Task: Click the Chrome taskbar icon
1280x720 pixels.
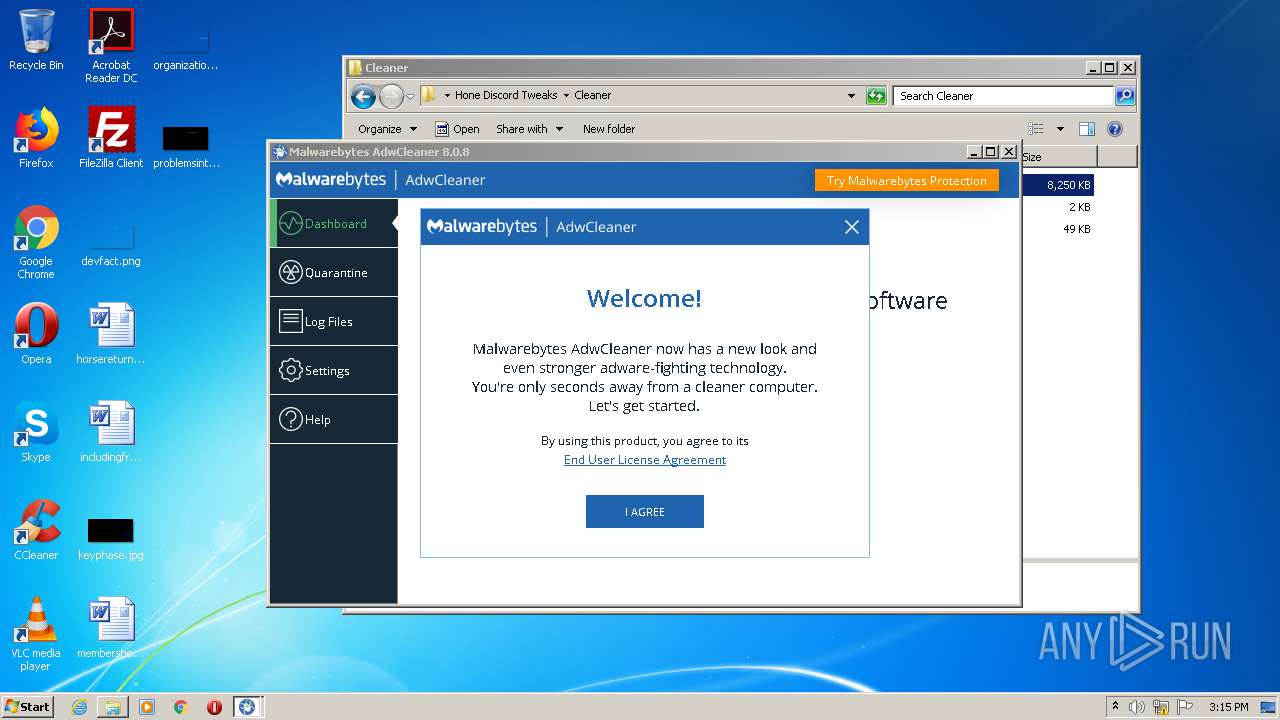Action: pos(181,707)
